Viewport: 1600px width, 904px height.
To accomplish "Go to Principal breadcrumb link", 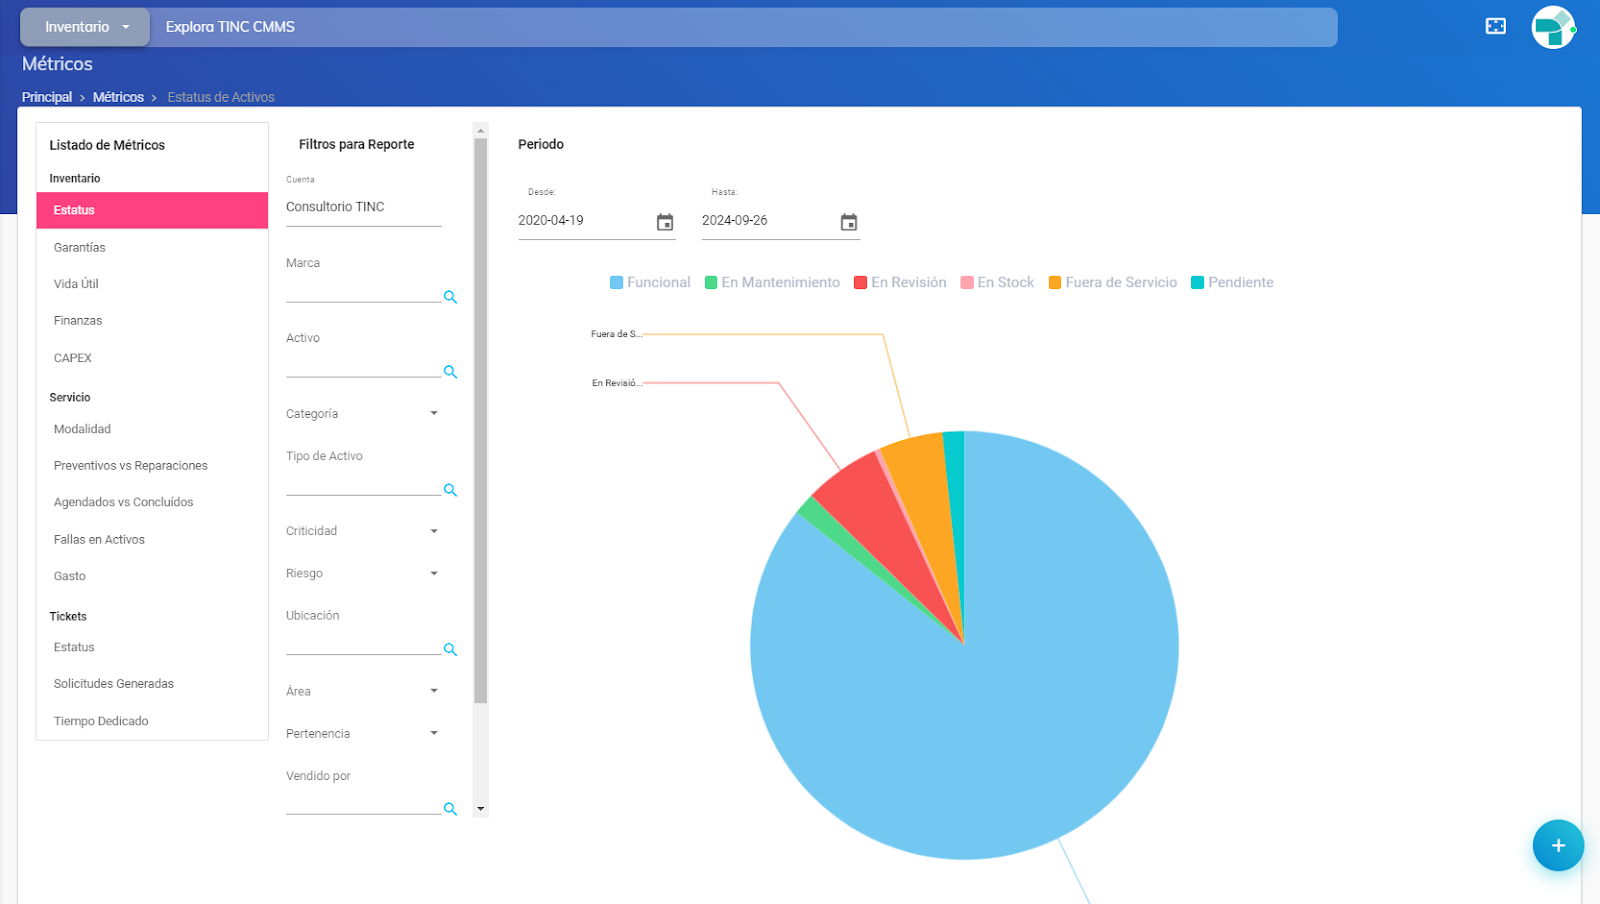I will (47, 97).
